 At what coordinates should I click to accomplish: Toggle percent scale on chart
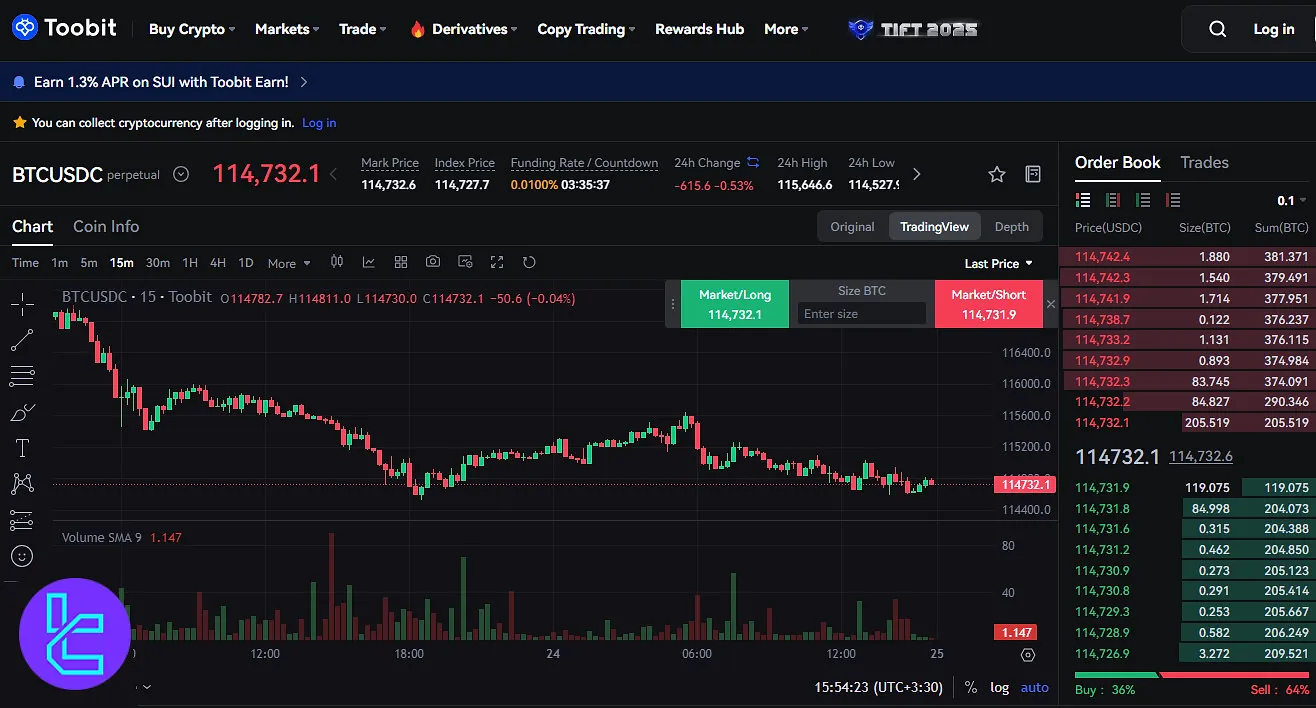[971, 688]
